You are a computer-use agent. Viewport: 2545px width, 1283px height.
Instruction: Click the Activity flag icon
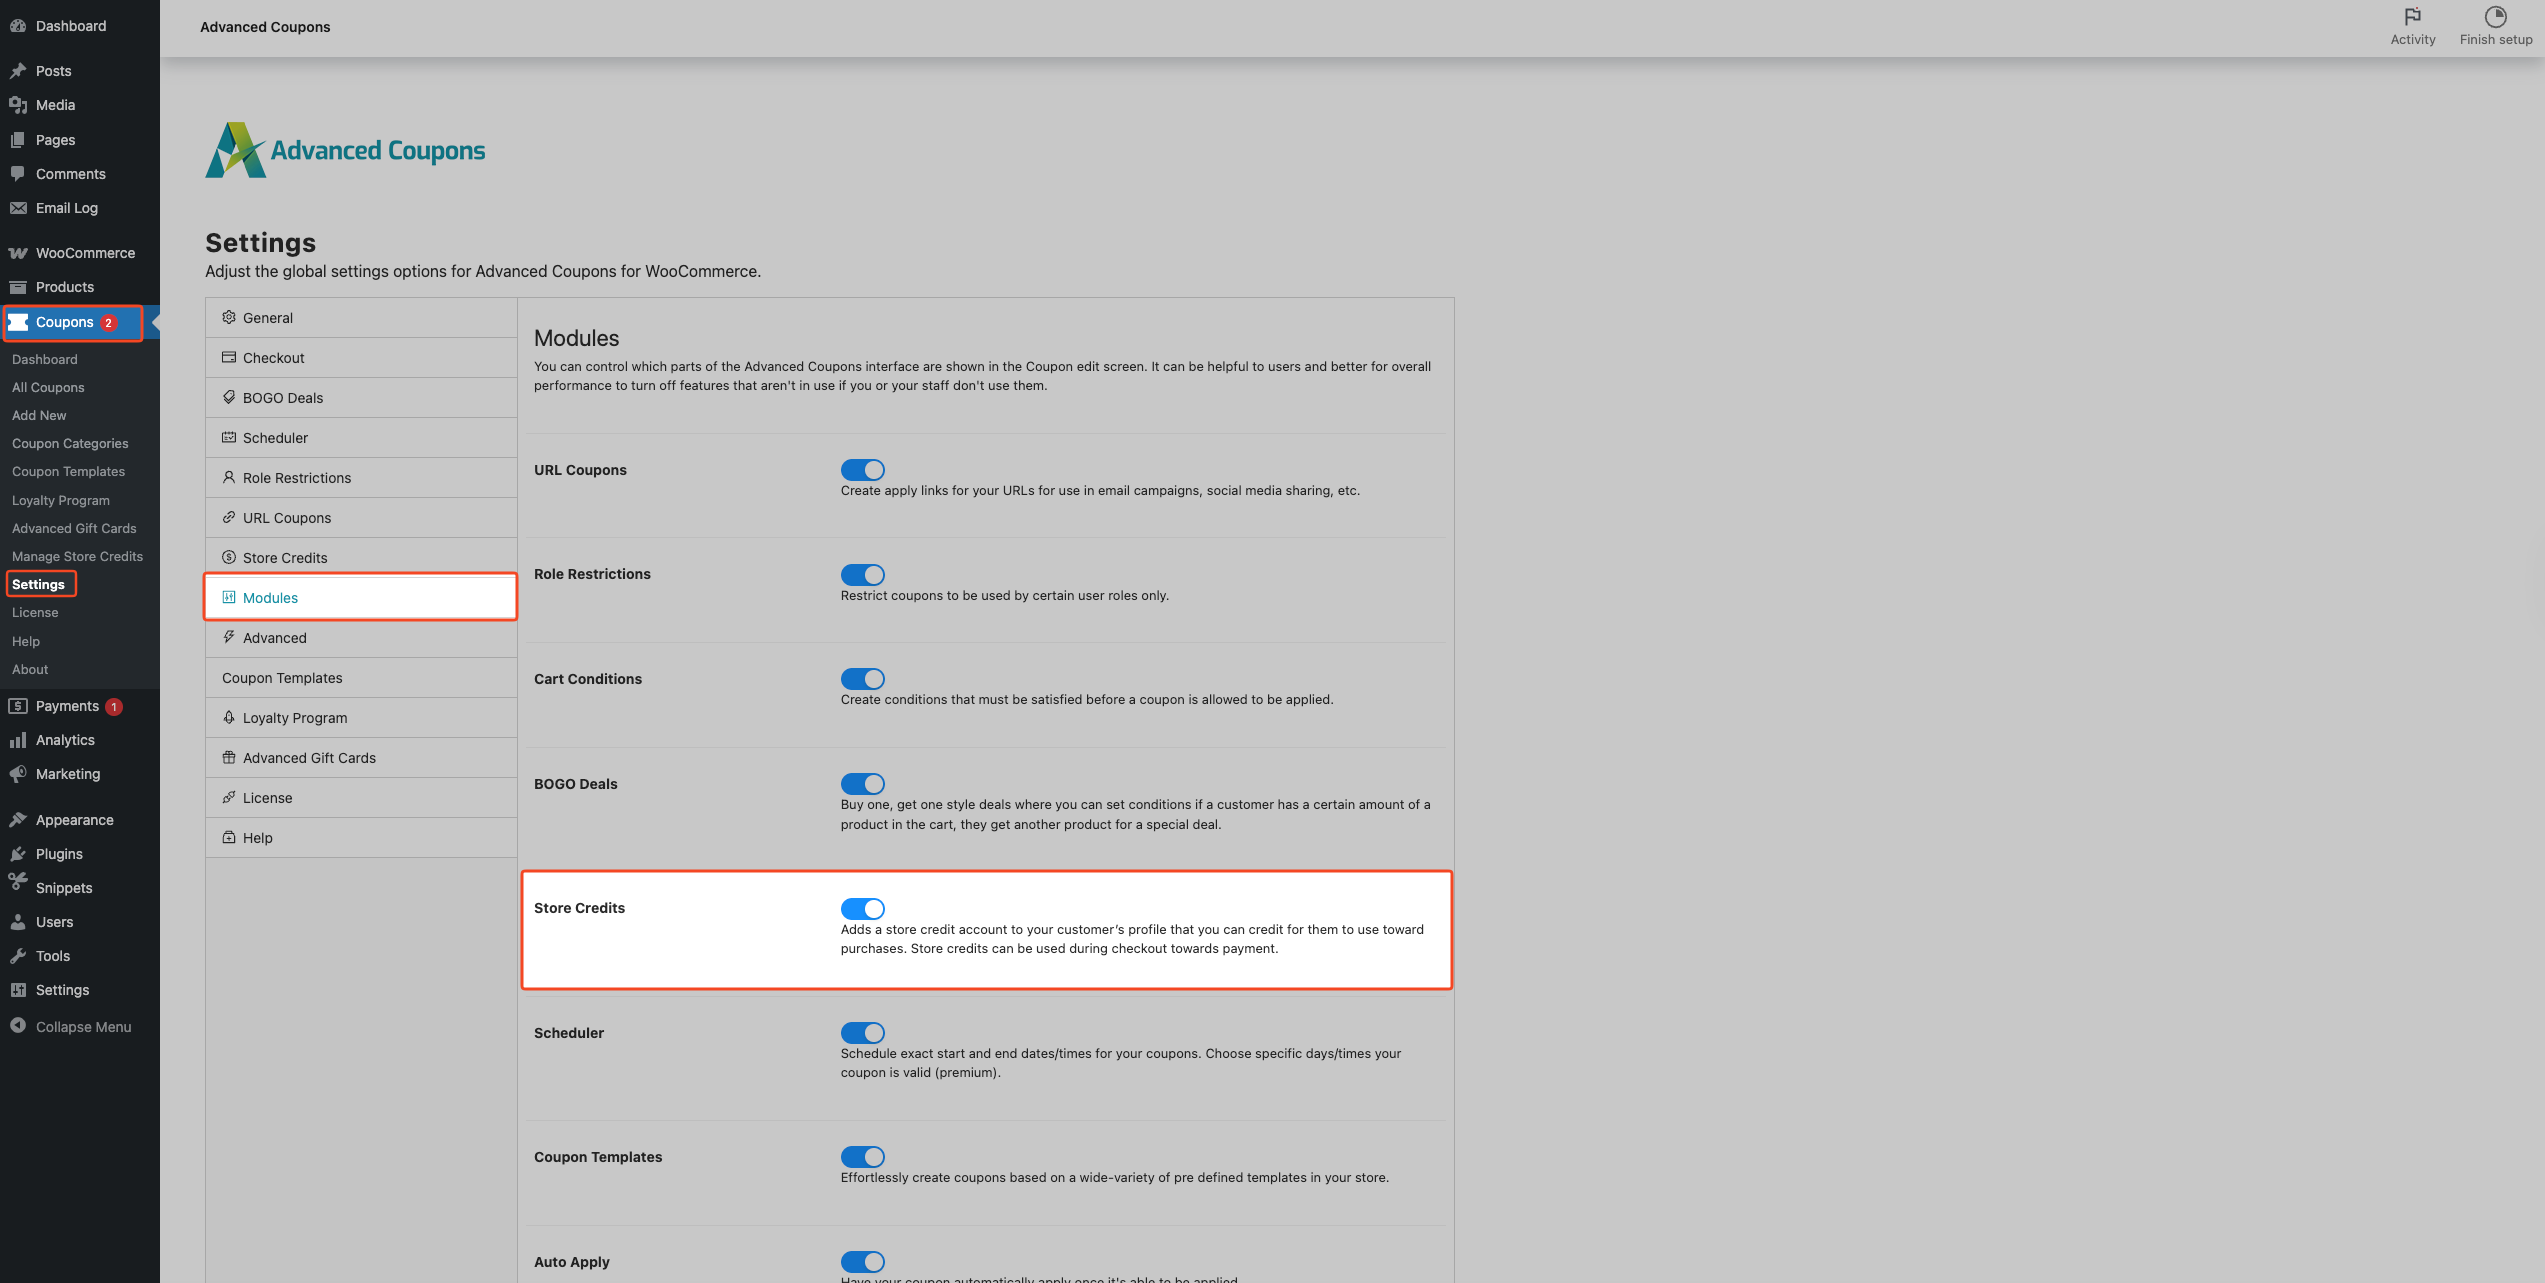point(2412,17)
